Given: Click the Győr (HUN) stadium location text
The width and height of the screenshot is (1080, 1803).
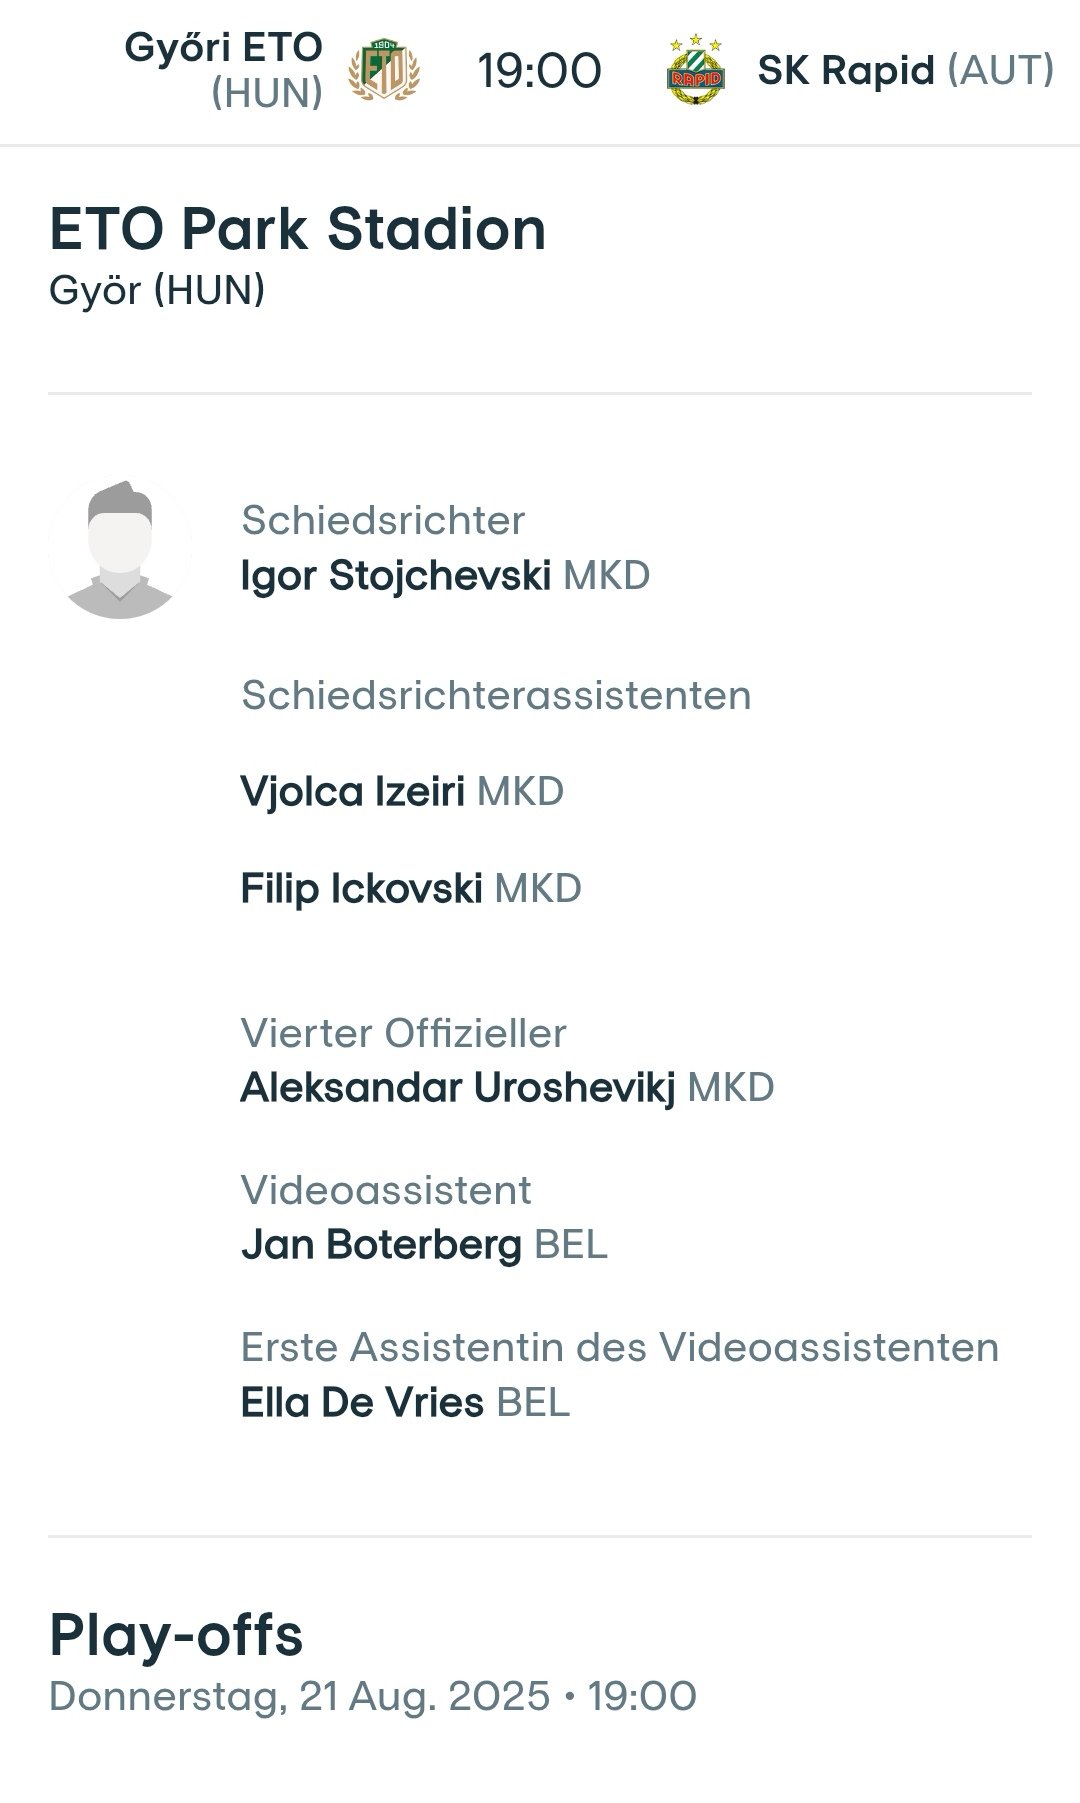Looking at the screenshot, I should click(157, 290).
